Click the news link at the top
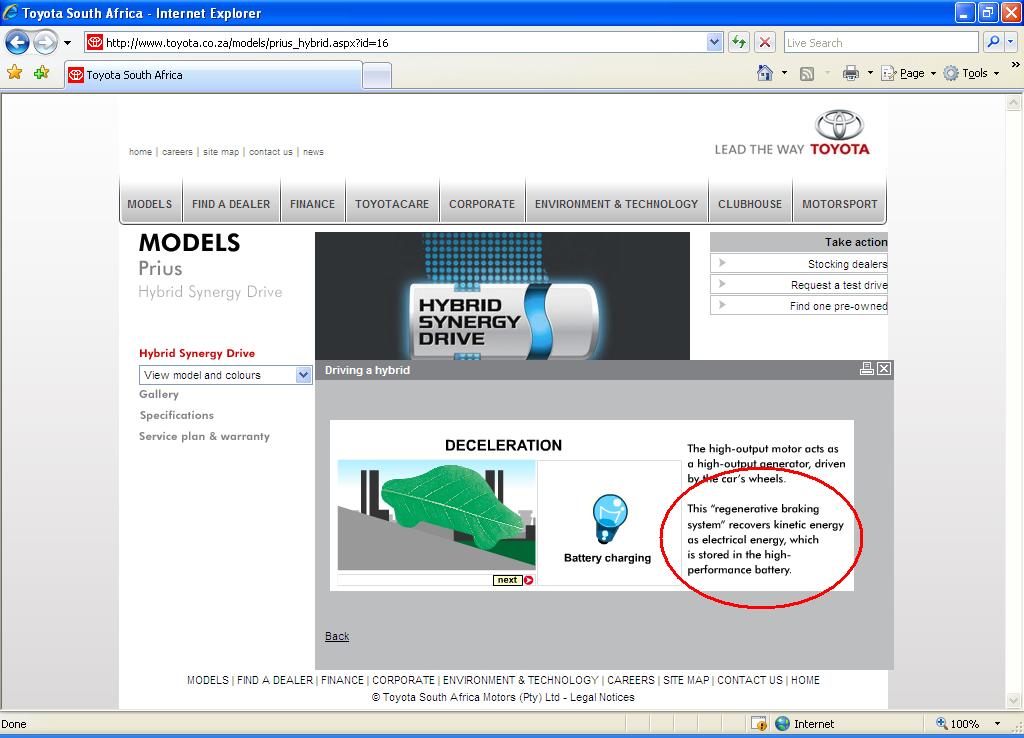 click(x=313, y=152)
